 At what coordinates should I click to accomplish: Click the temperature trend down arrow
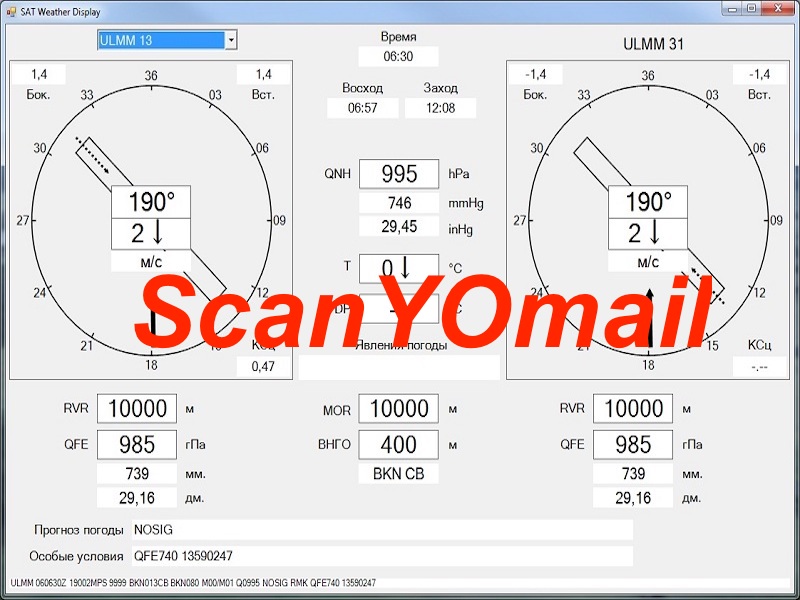click(x=406, y=268)
